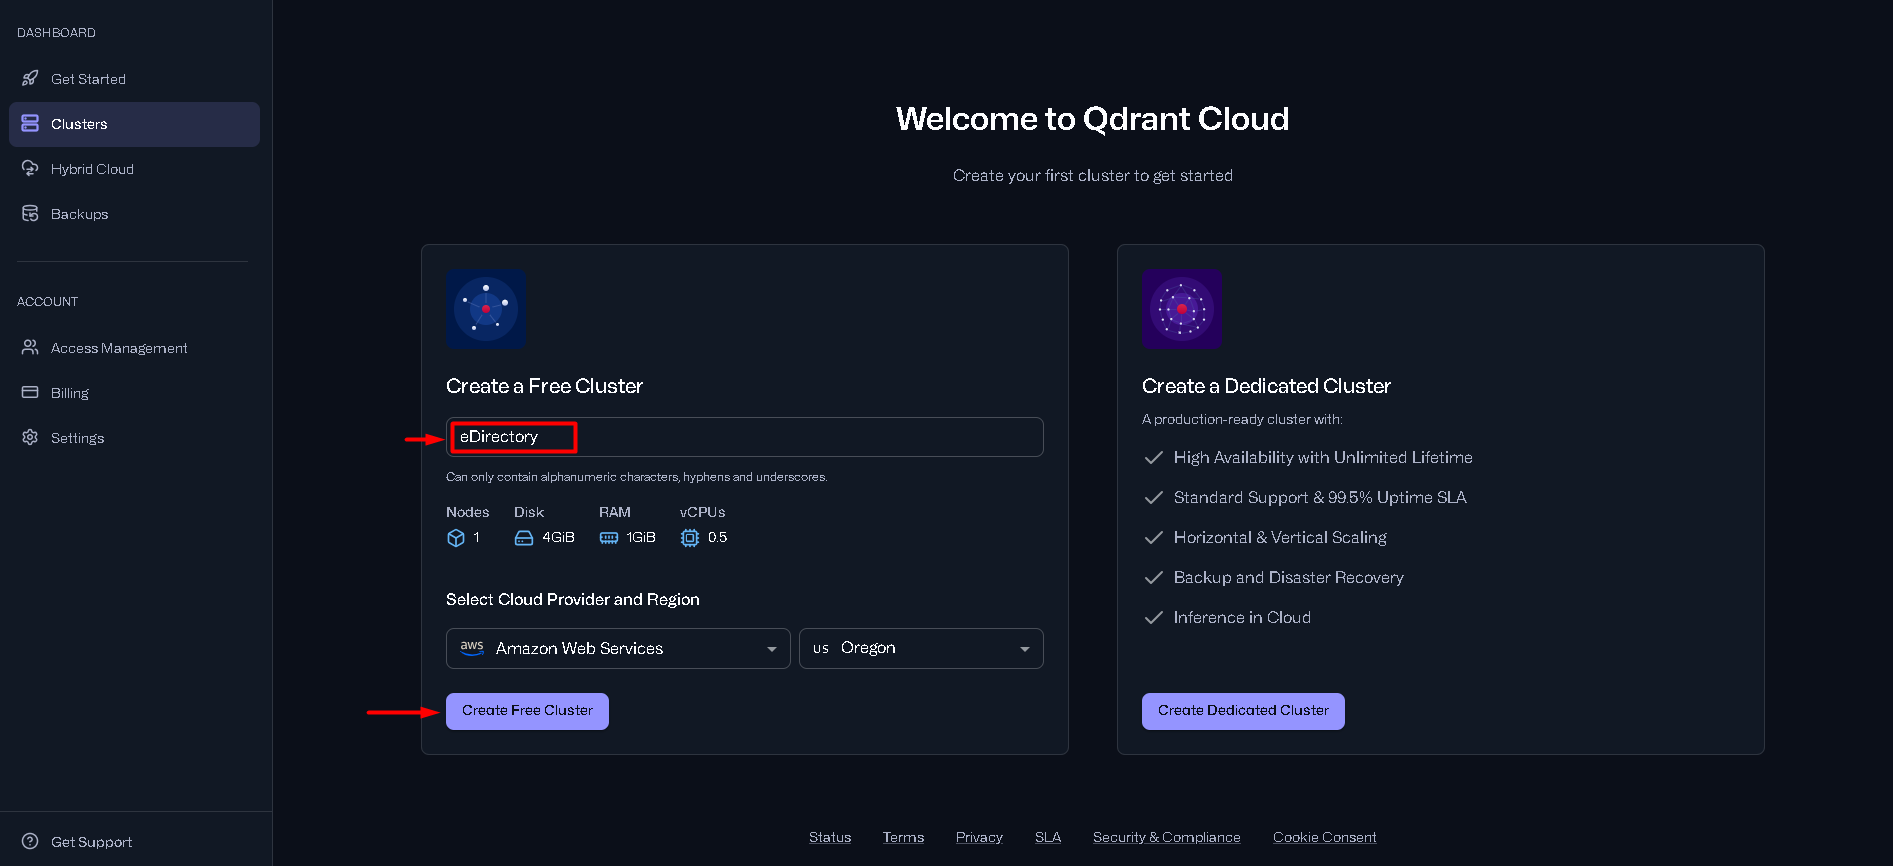
Task: Click the DASHBOARD section label
Action: coord(56,33)
